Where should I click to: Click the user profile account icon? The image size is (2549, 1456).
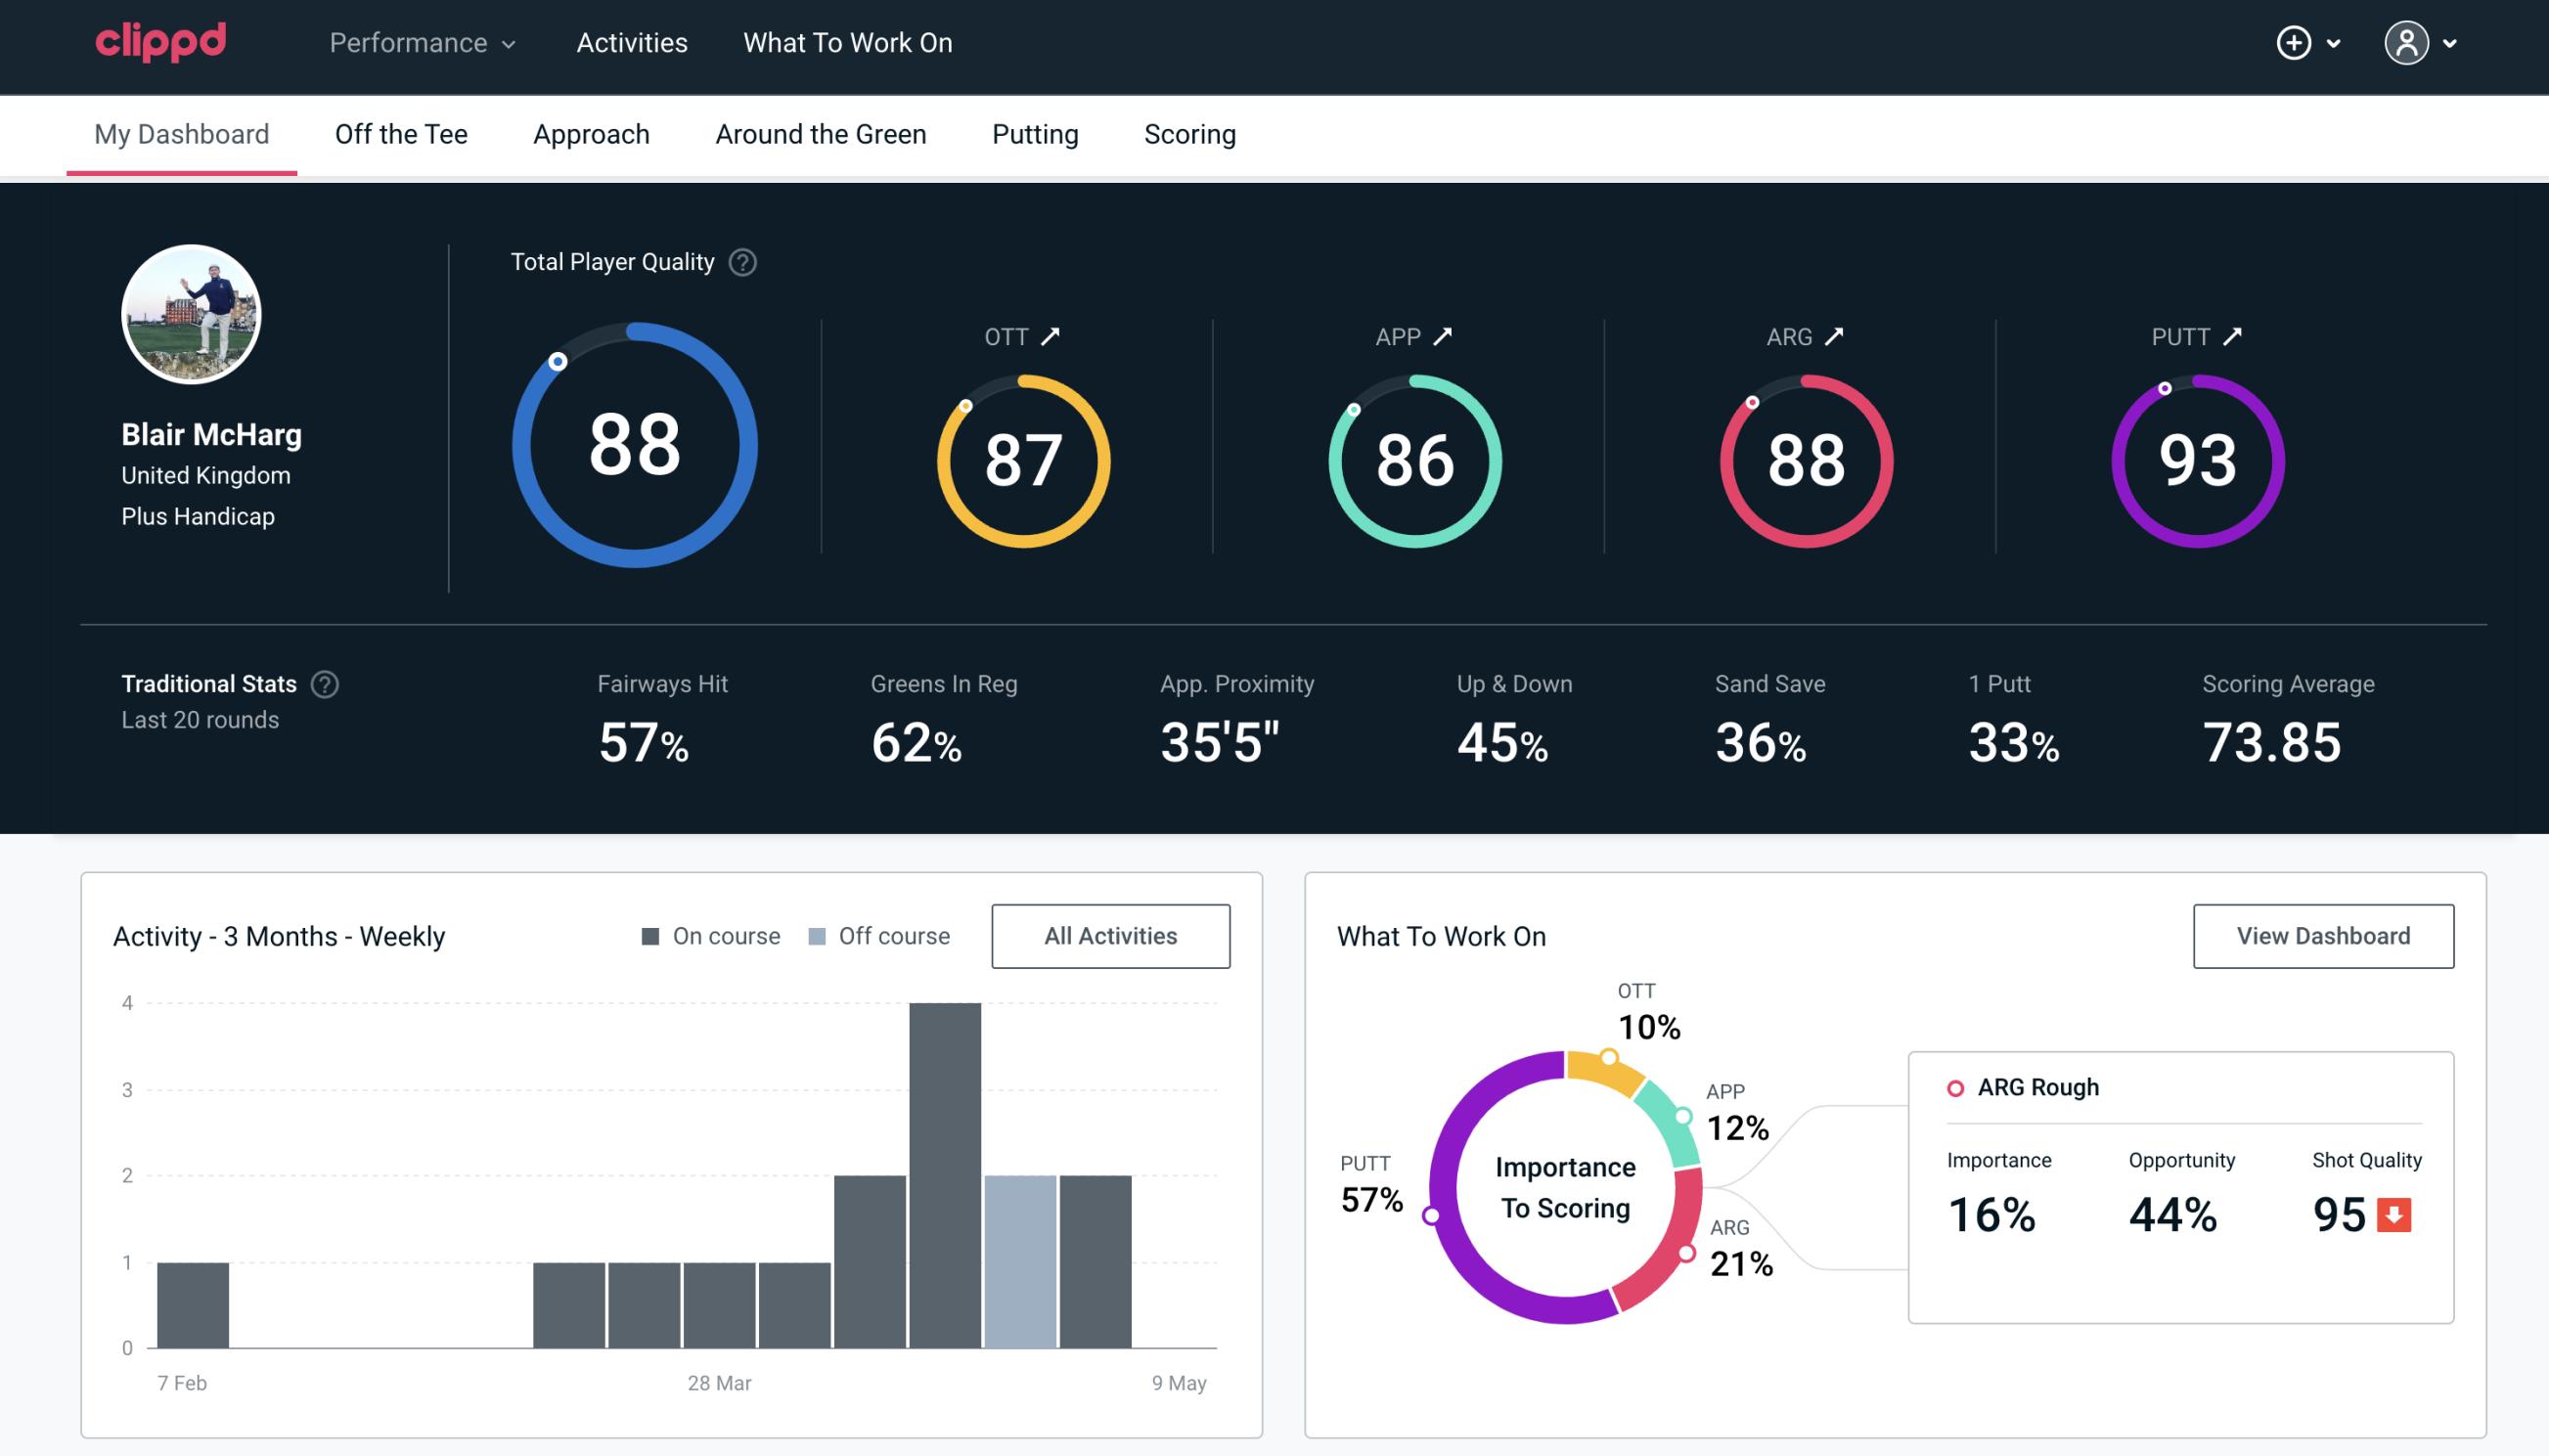click(2407, 42)
